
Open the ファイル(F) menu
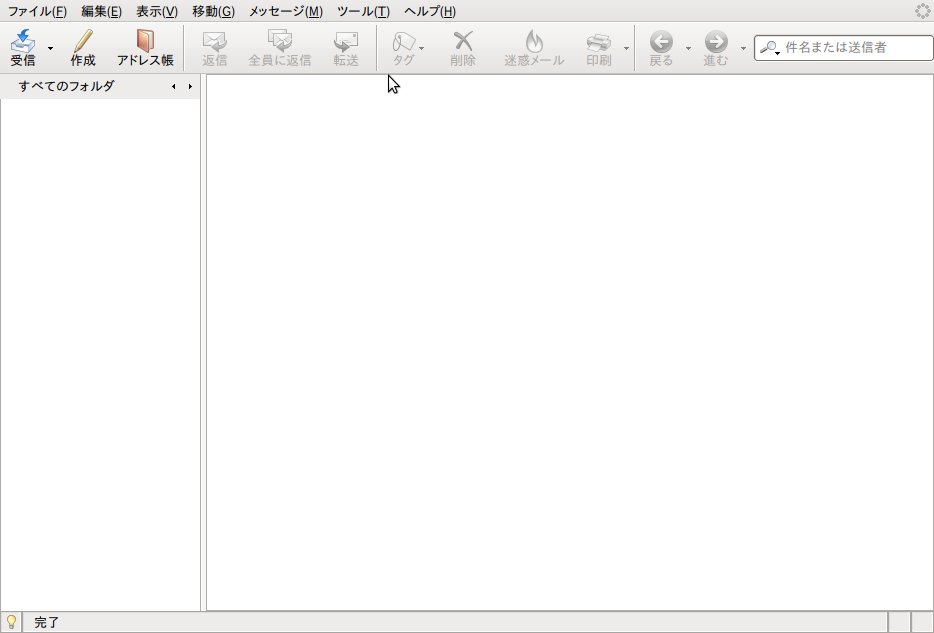click(x=37, y=11)
